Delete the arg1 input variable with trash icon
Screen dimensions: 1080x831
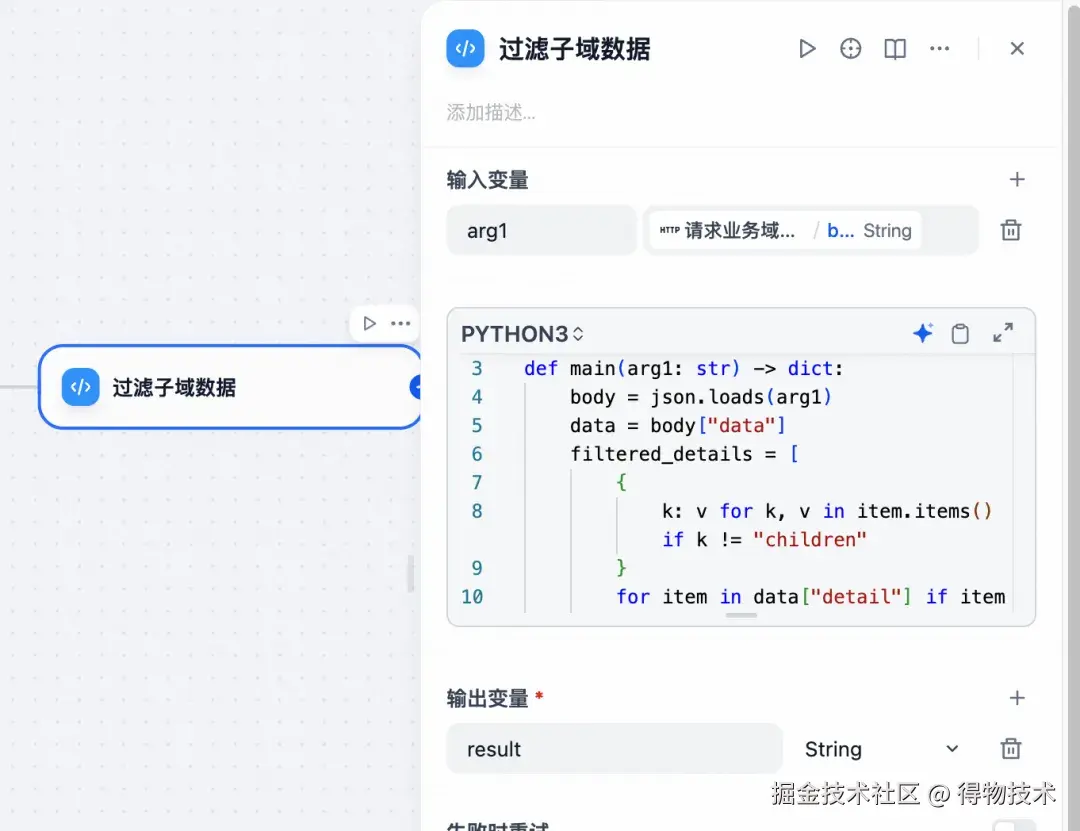point(1010,230)
